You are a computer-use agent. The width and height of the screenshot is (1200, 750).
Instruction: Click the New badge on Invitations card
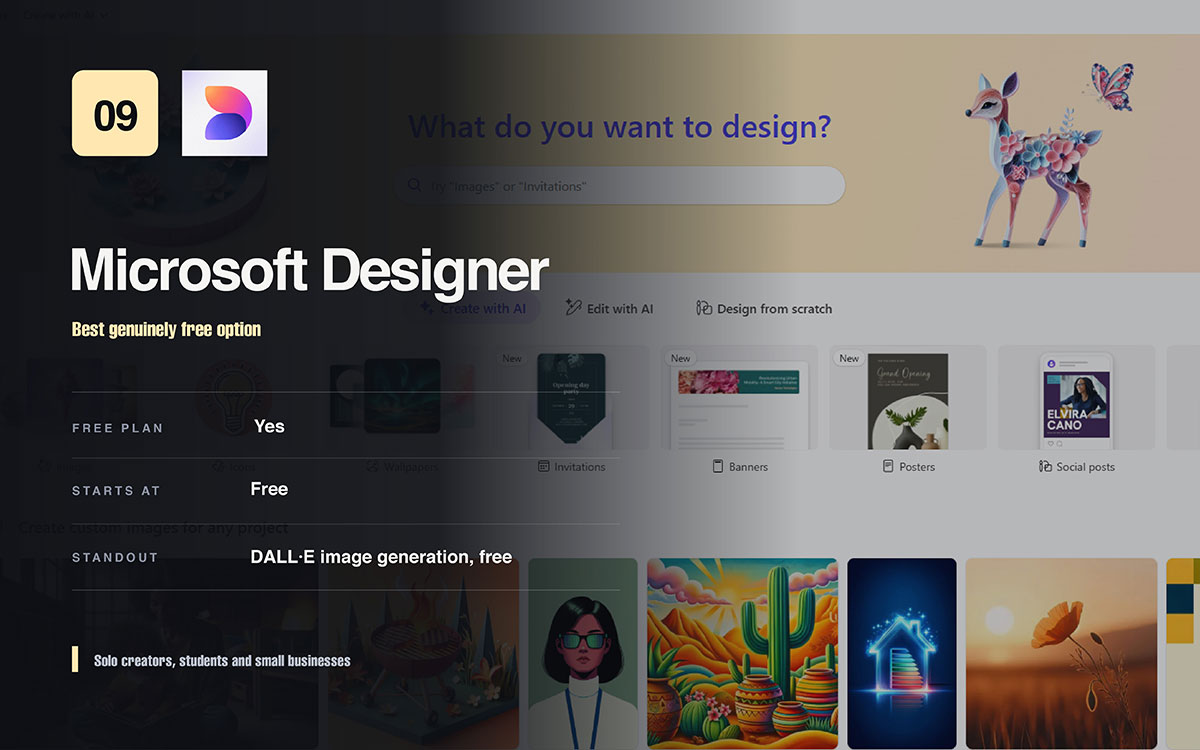(512, 358)
